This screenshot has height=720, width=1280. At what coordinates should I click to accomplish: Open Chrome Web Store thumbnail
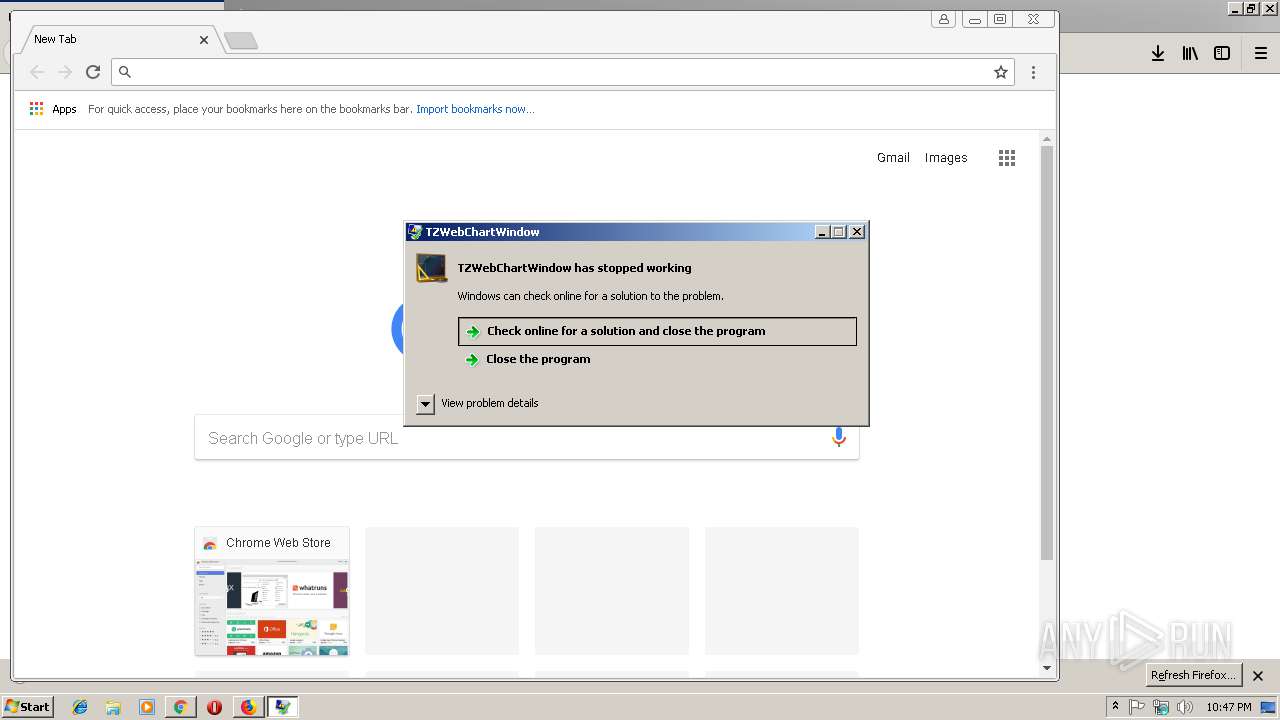coord(272,591)
